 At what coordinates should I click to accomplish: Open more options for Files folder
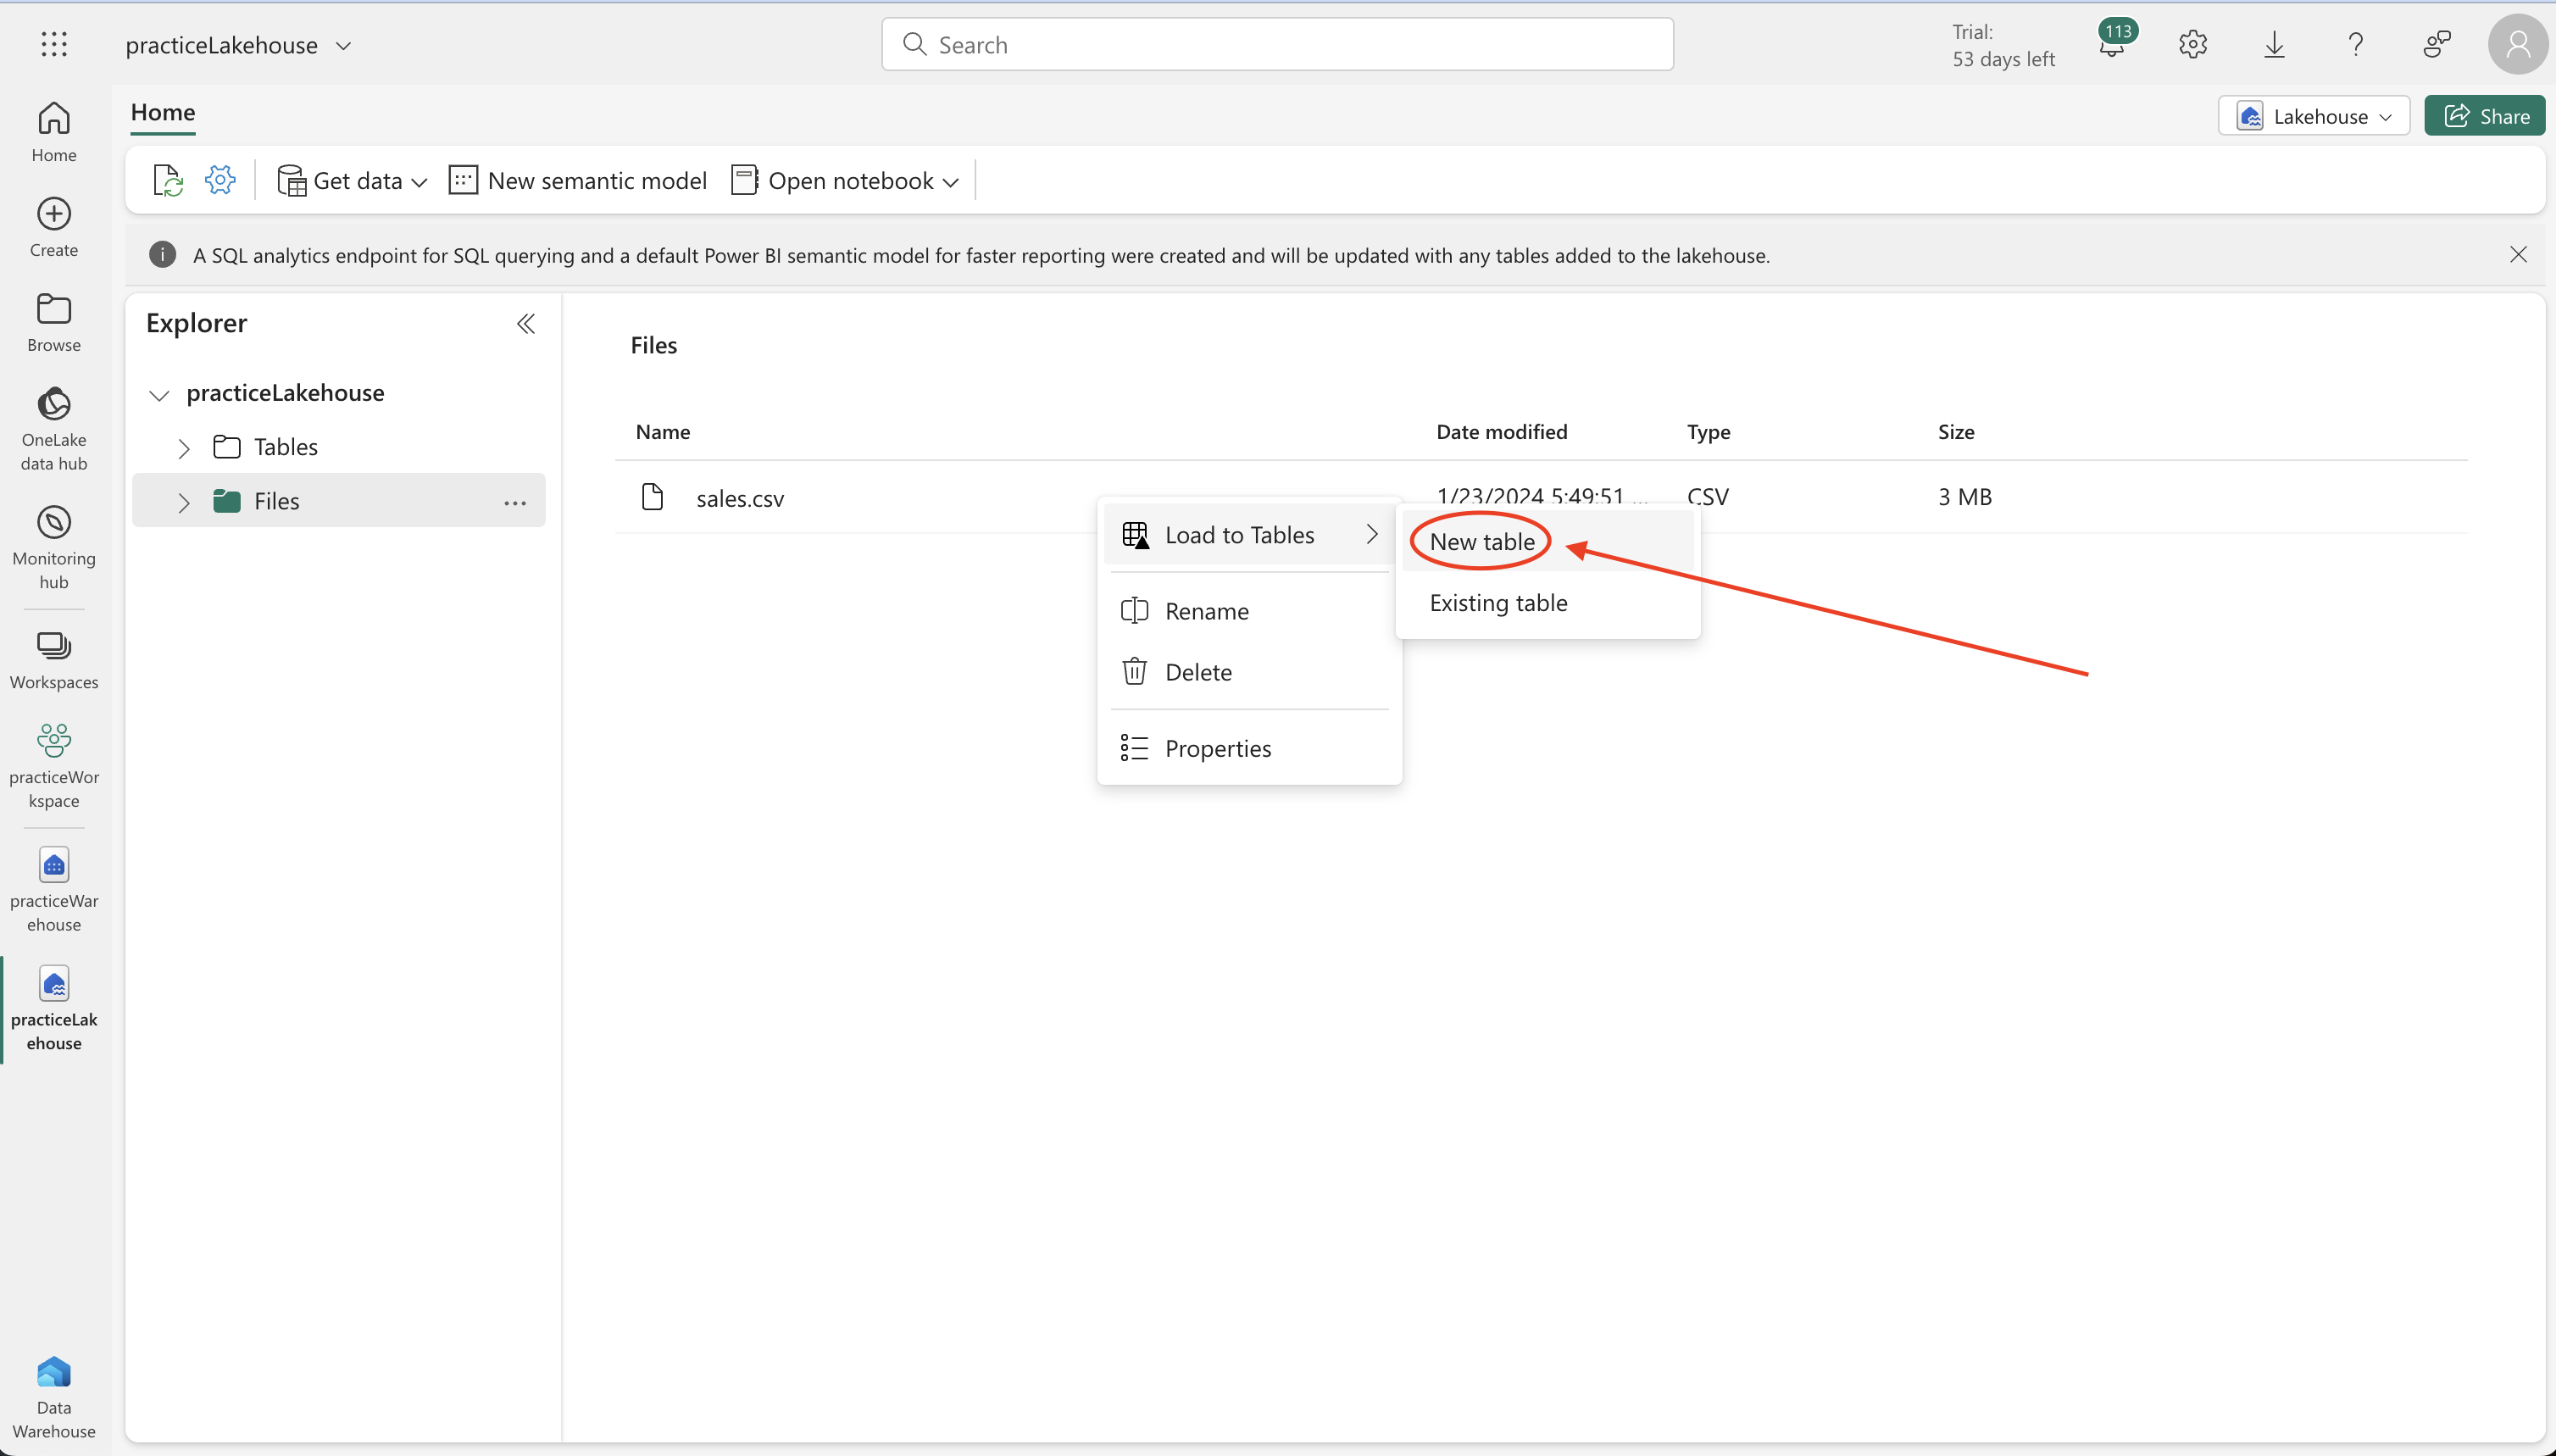click(515, 503)
